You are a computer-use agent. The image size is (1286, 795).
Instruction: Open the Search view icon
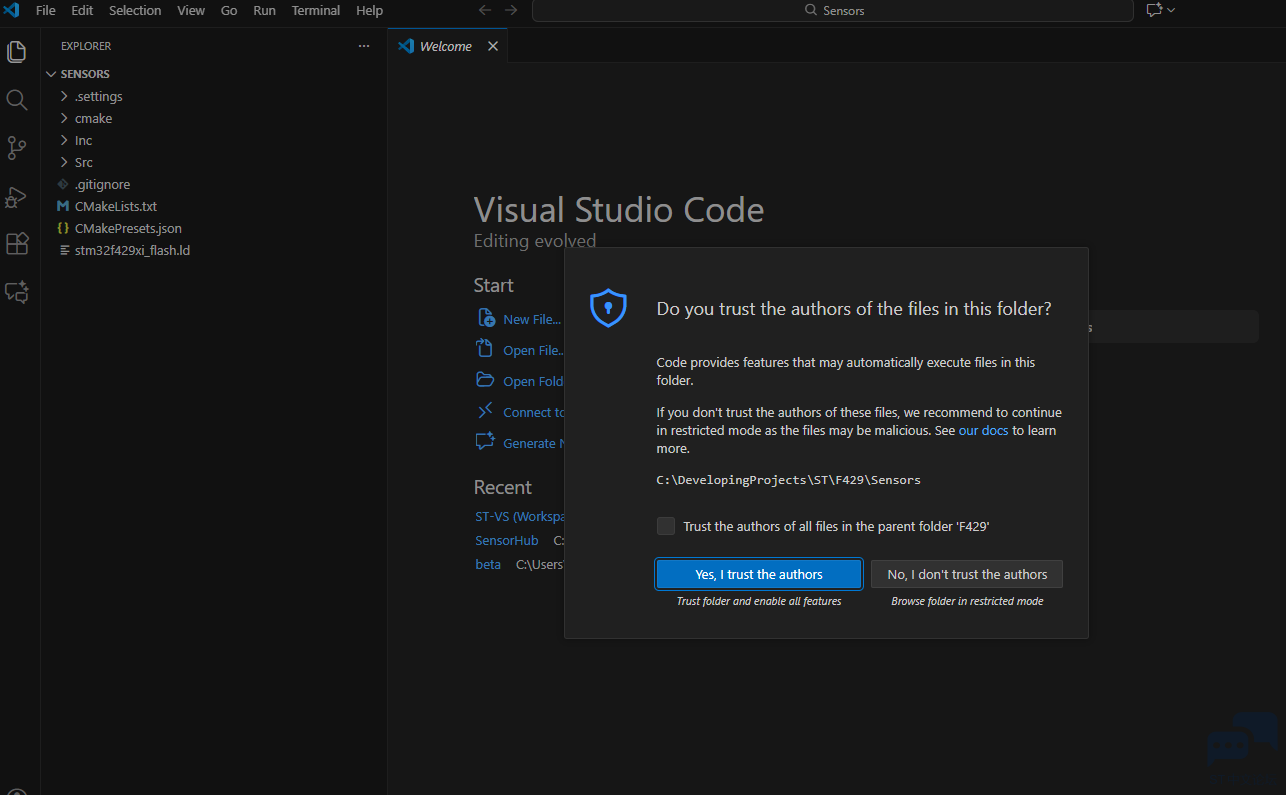(17, 100)
